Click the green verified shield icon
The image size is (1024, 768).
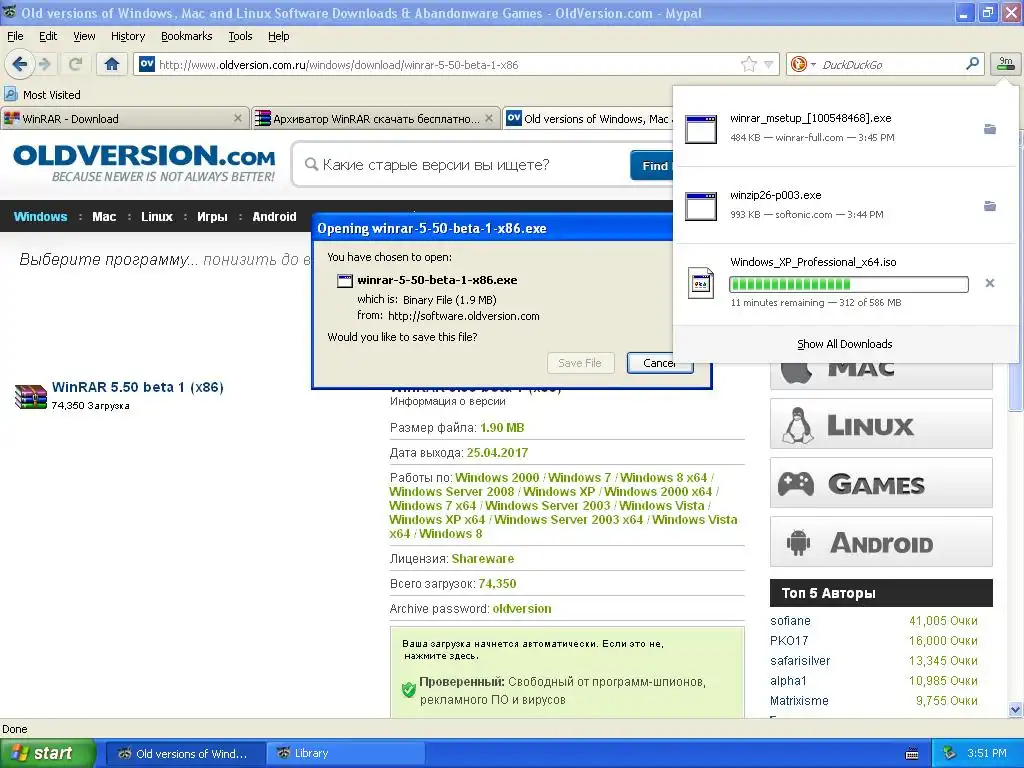[409, 690]
